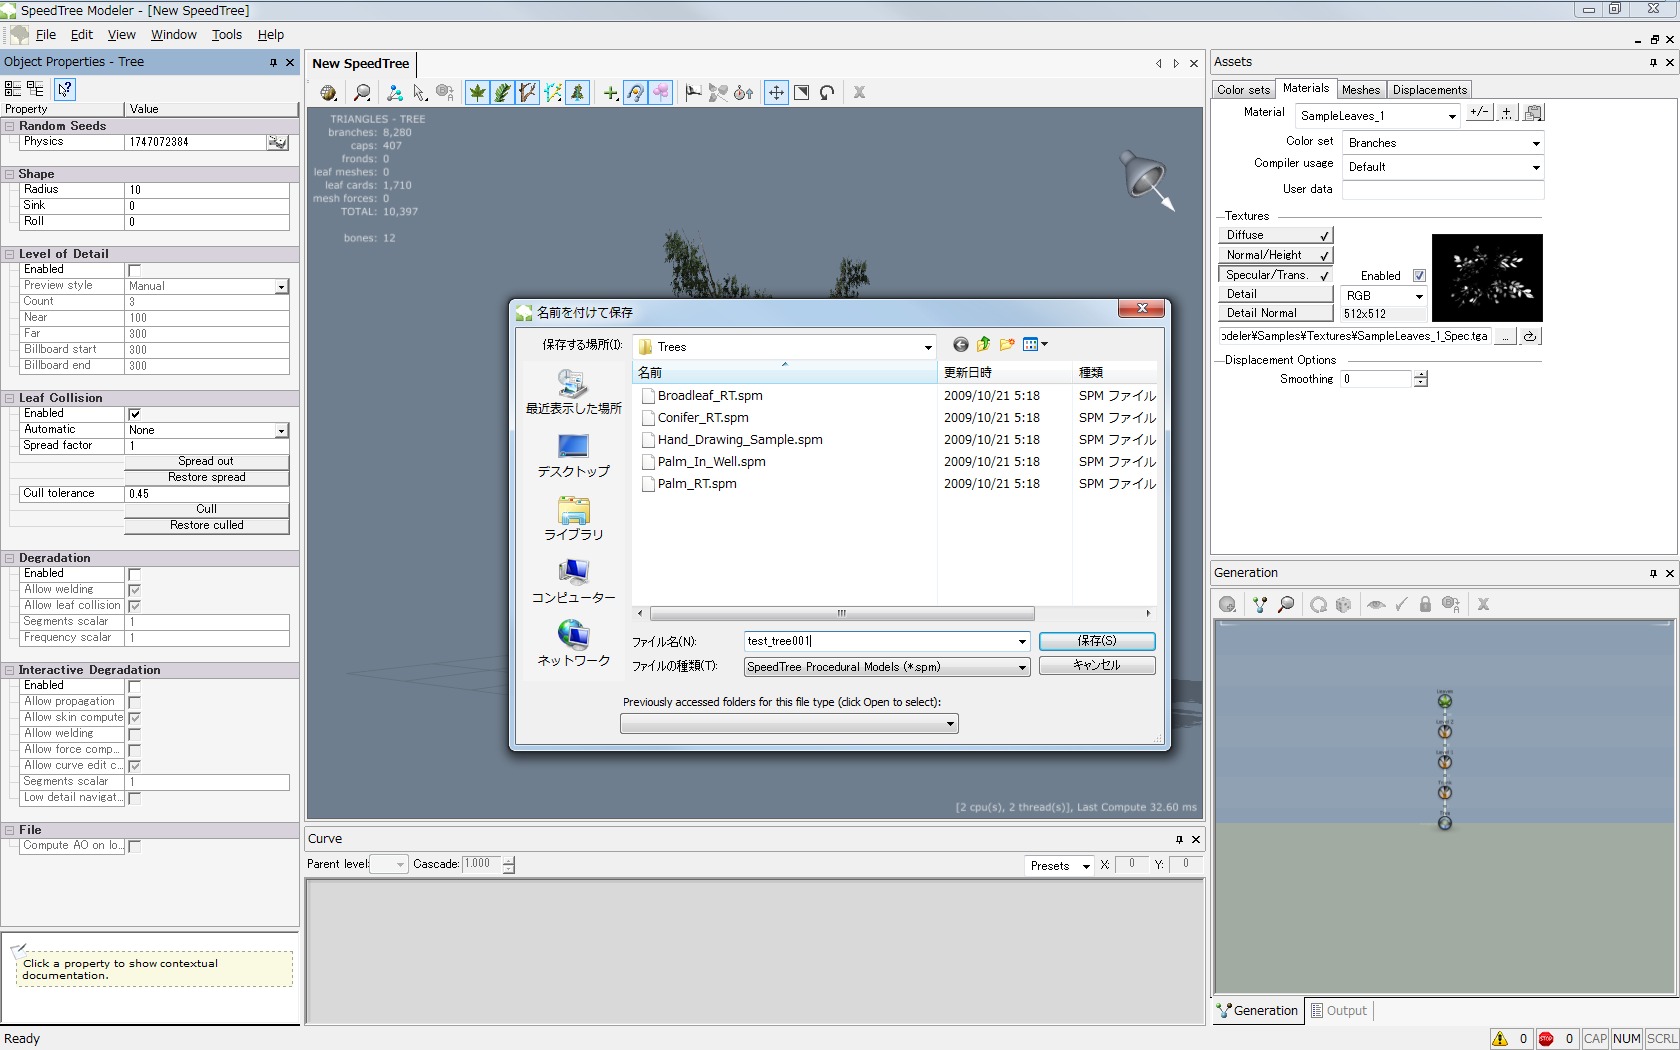Toggle the pink balloon tree icon
The image size is (1680, 1050).
pyautogui.click(x=661, y=93)
